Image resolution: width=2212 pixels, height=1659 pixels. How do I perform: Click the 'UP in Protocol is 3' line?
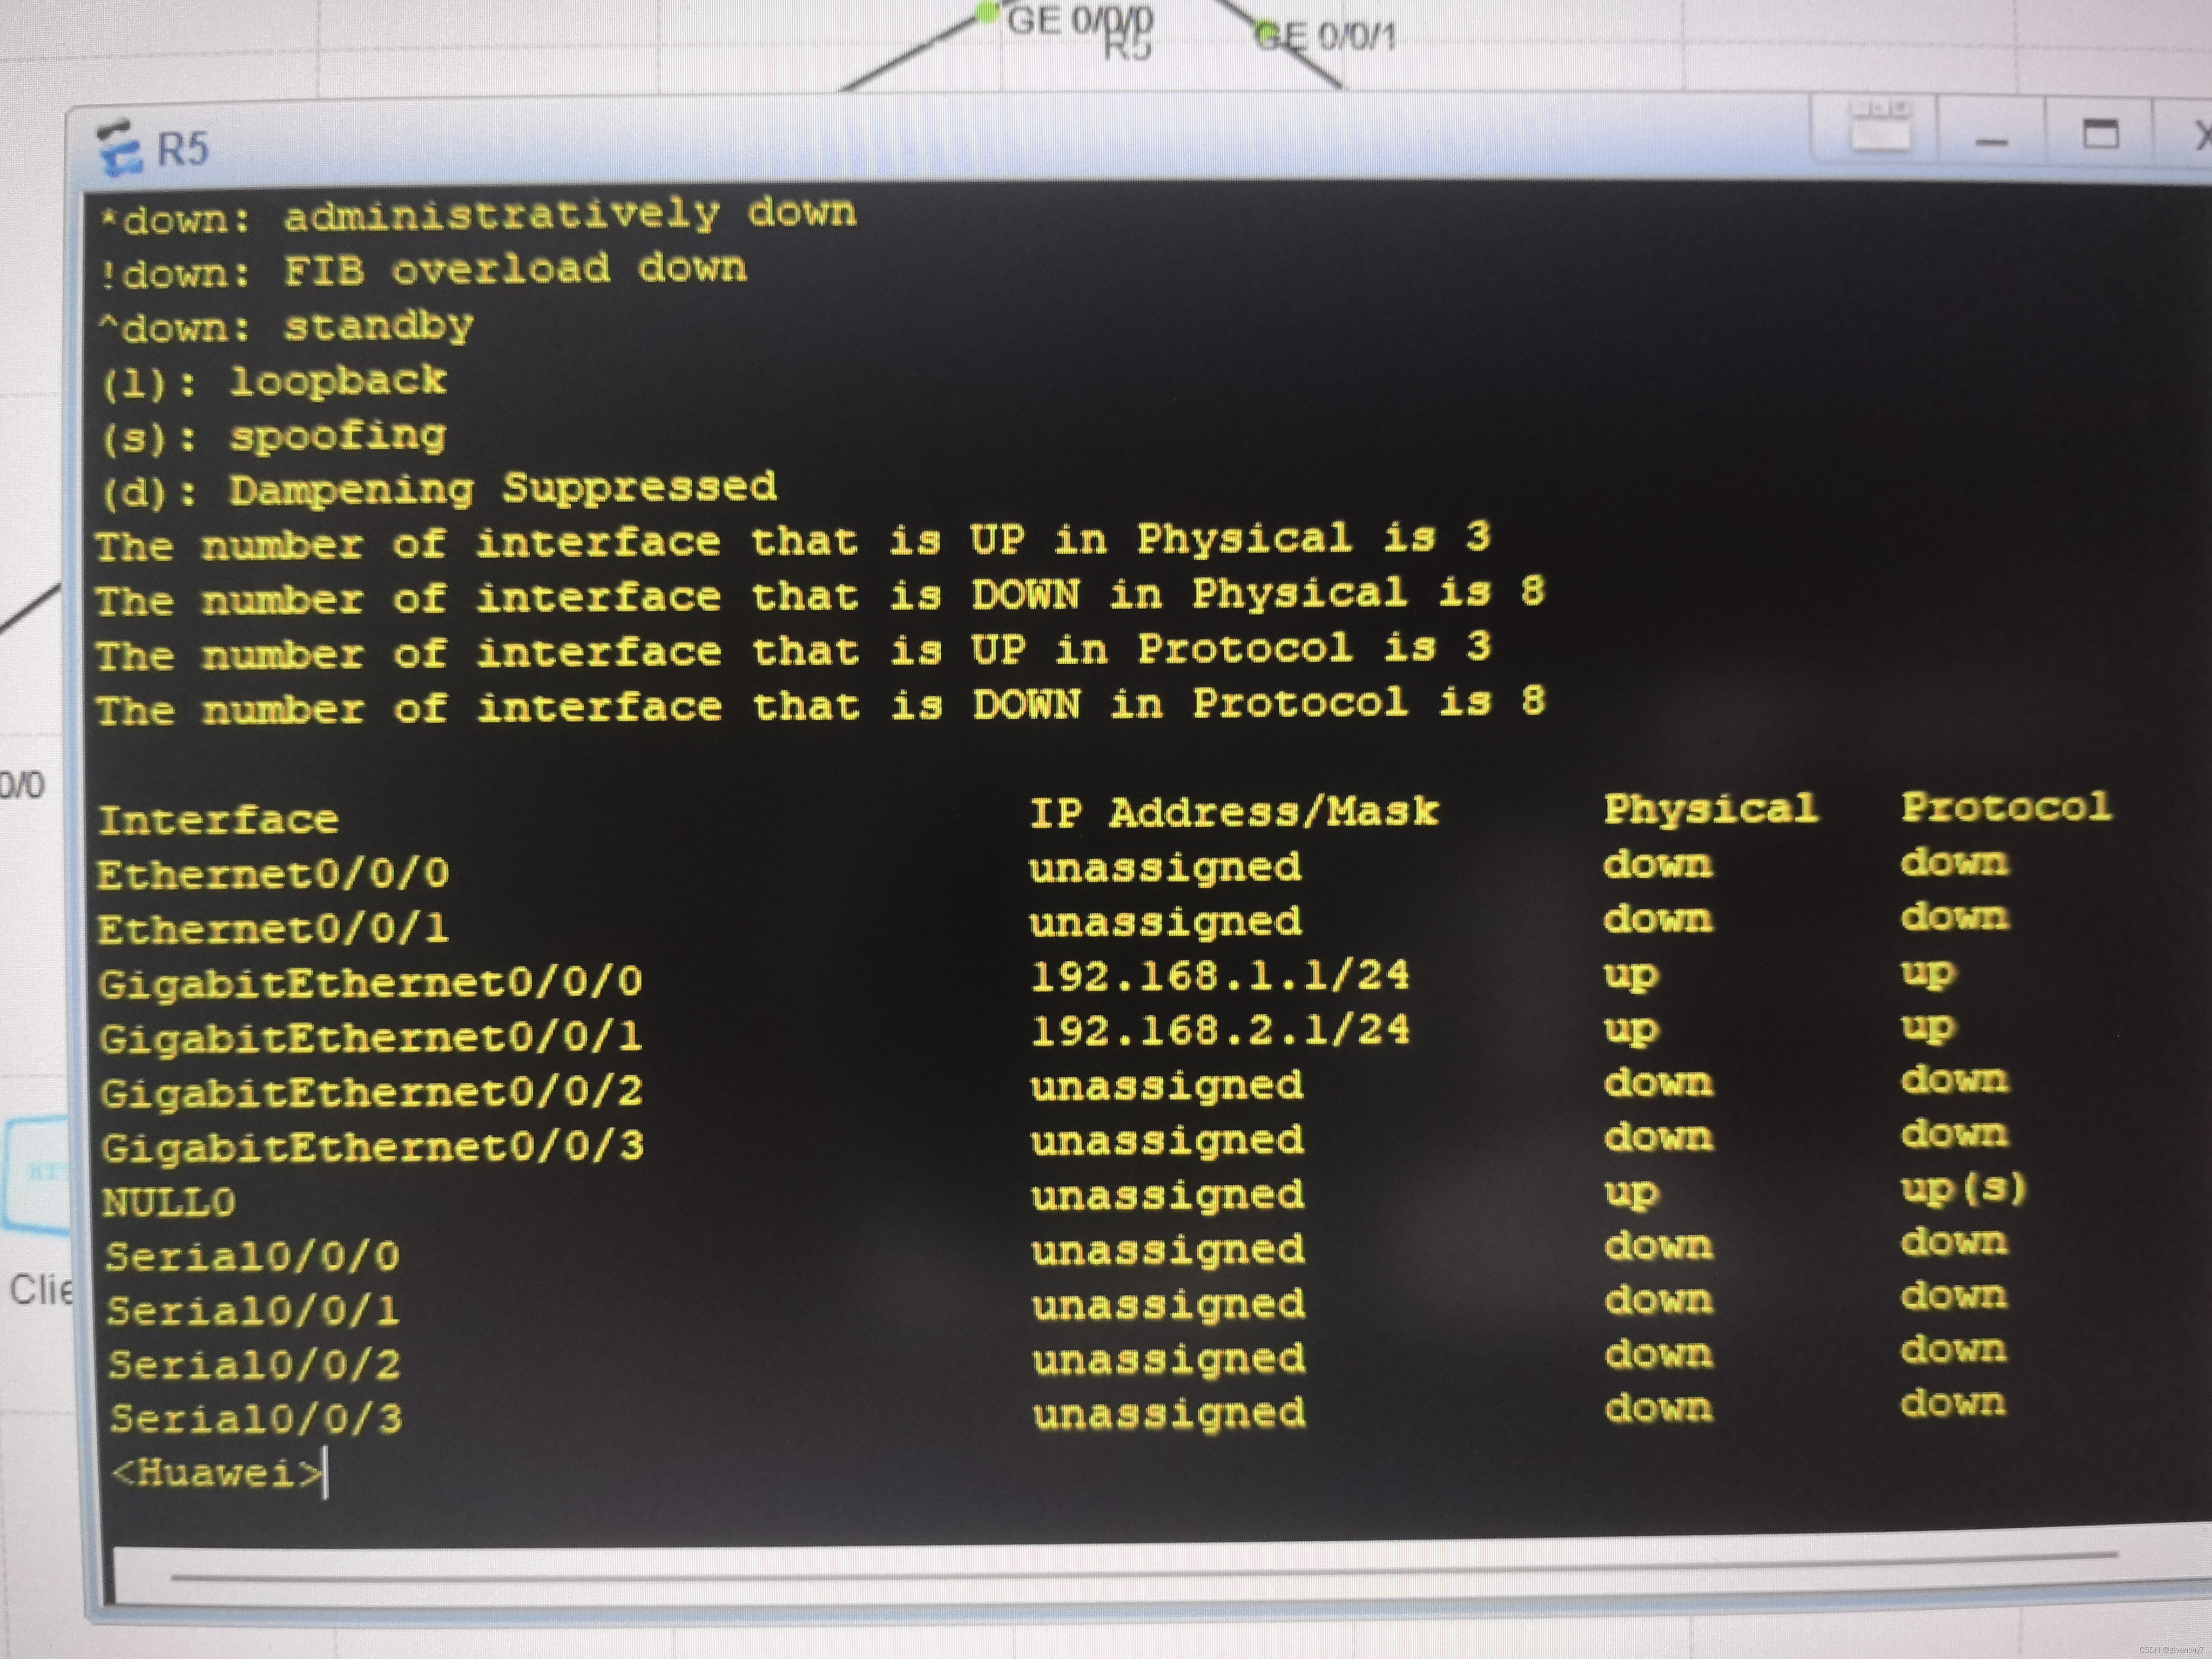coord(793,652)
